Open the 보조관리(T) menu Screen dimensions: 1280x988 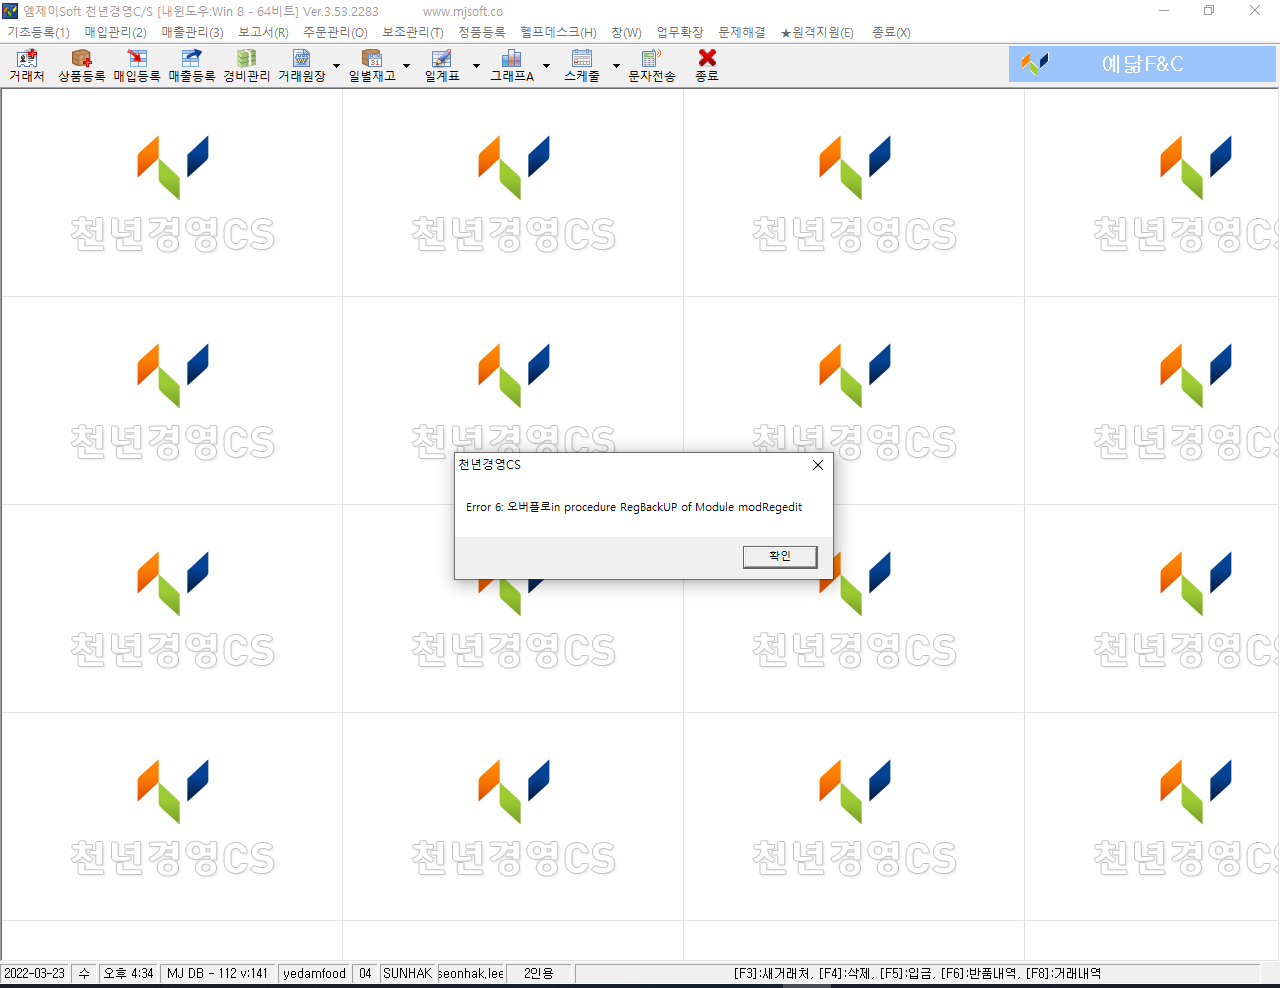[x=413, y=32]
